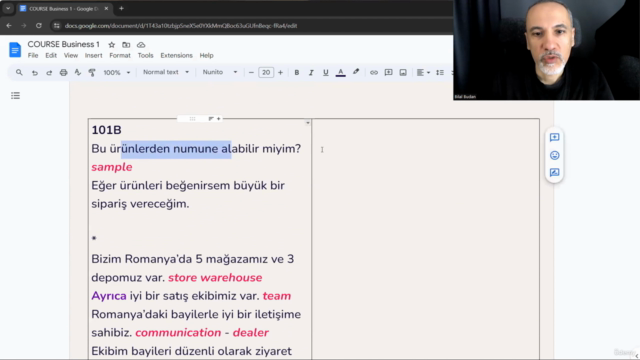View site information icon in address bar
Viewport: 640px width, 360px height.
tap(57, 26)
